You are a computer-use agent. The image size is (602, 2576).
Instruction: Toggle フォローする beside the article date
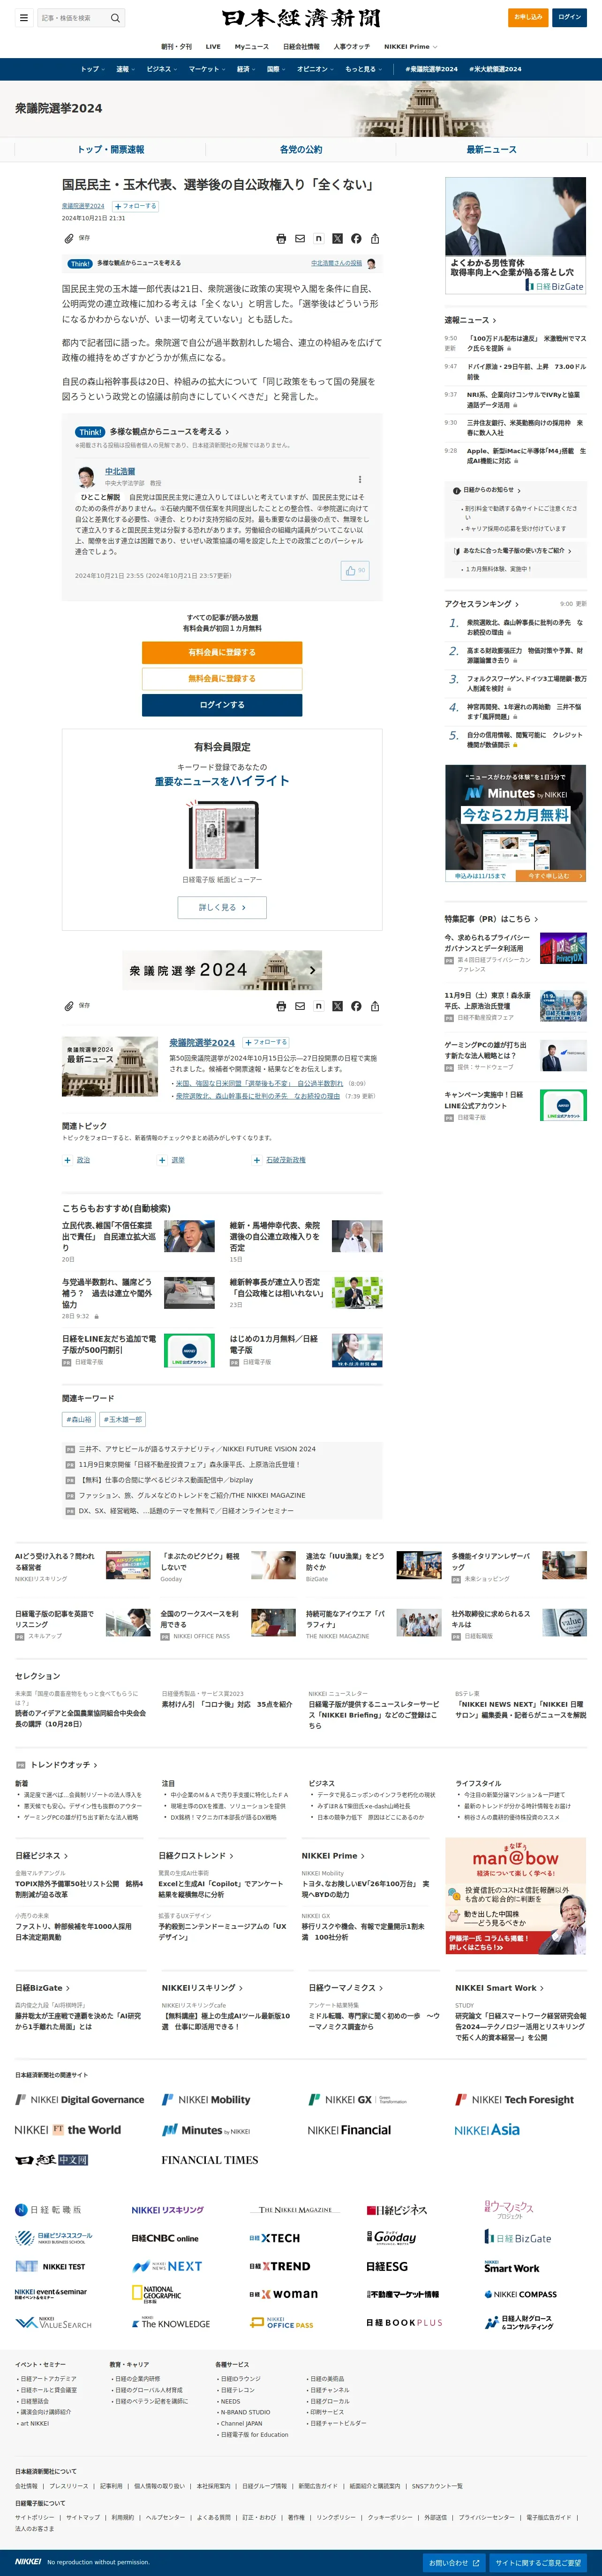pyautogui.click(x=135, y=206)
